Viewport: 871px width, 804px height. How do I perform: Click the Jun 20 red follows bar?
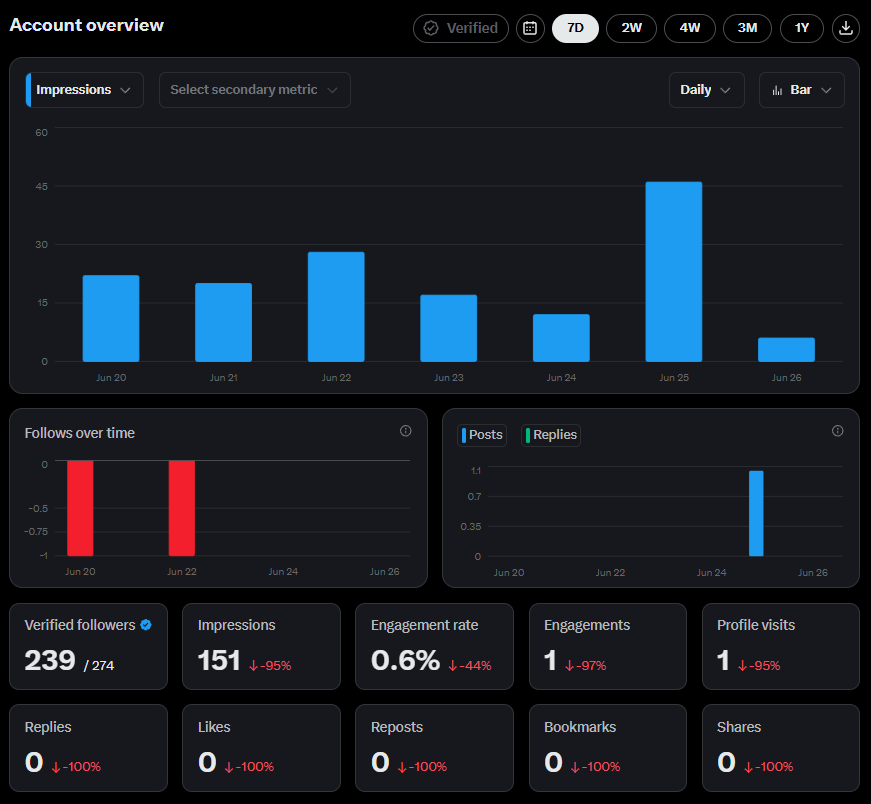80,508
